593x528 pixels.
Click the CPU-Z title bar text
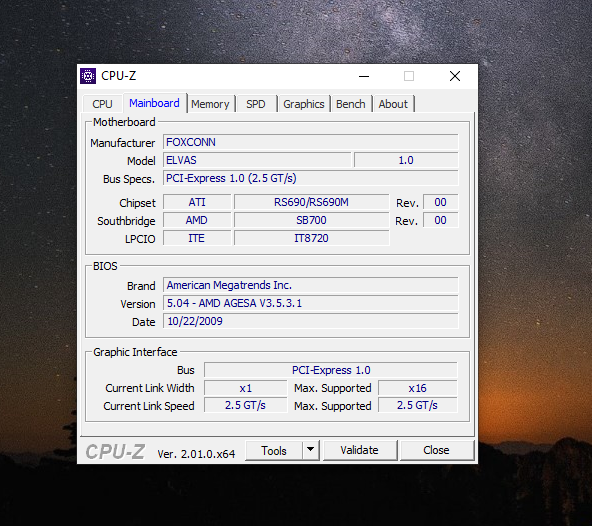118,76
